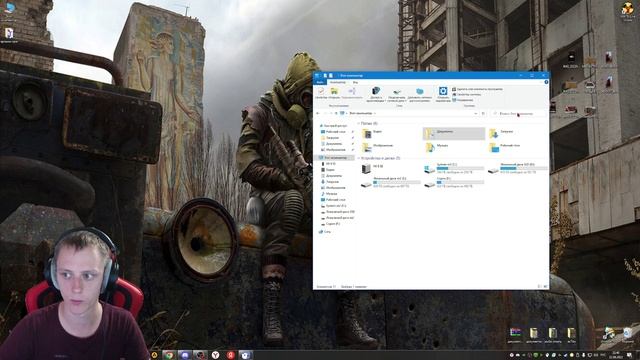
Task: Switch to the Компьютер ribbon tab
Action: point(338,82)
